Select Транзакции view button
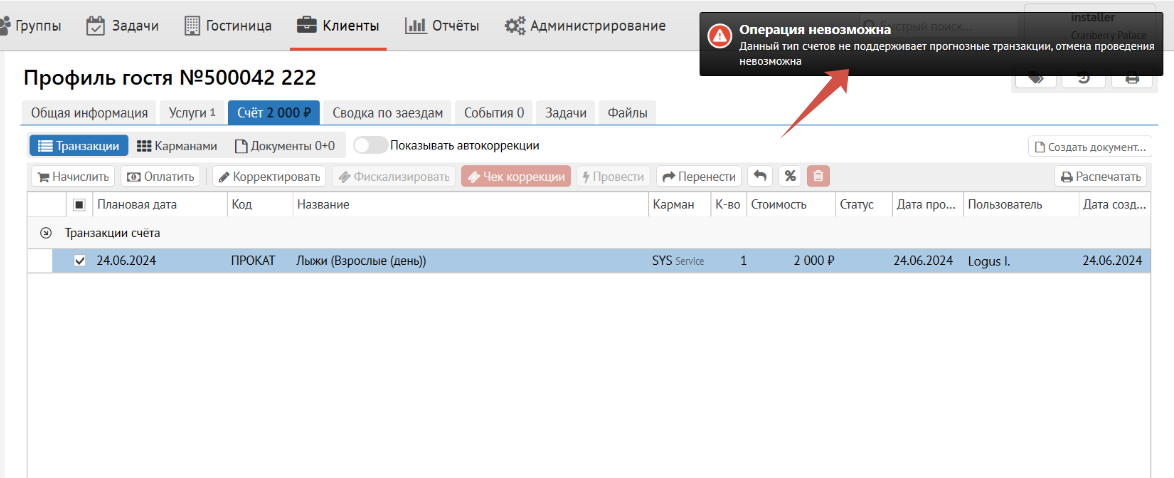Screen dimensions: 1174x478 tap(79, 146)
